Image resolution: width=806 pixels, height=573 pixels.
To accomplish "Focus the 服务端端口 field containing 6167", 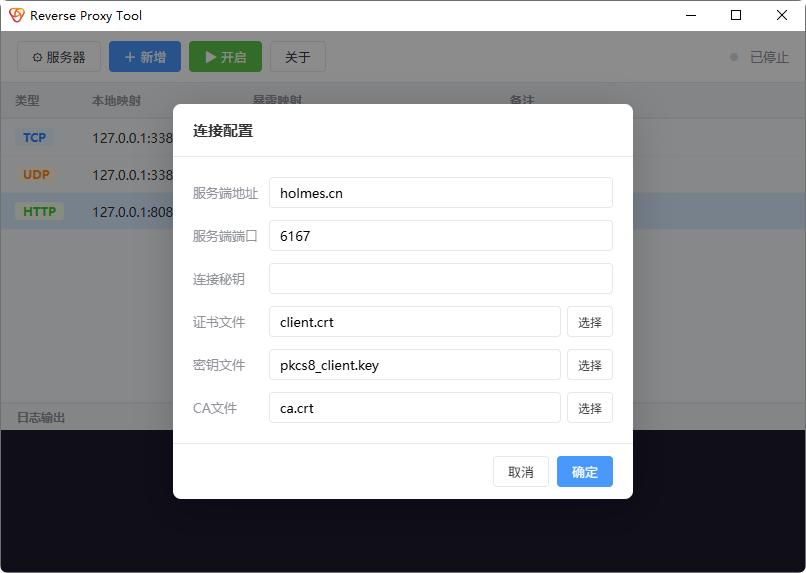I will click(441, 236).
